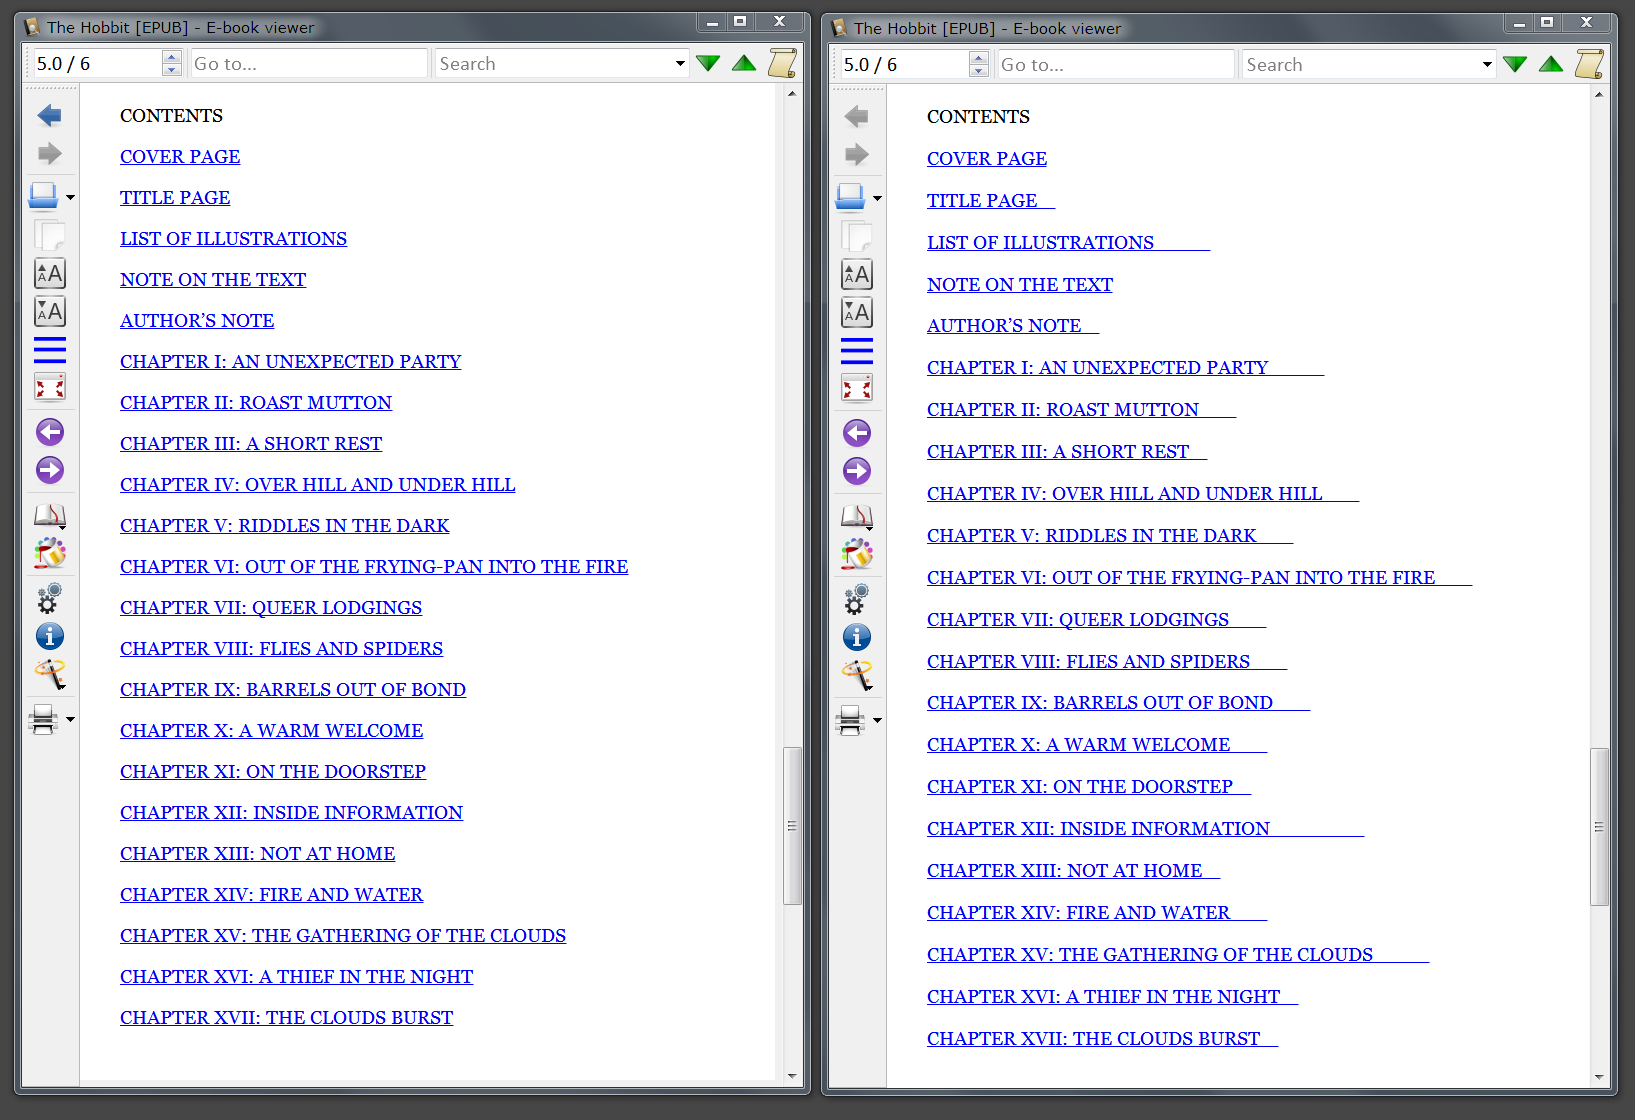Focus the Go to field in right window
This screenshot has width=1635, height=1120.
tap(1116, 64)
